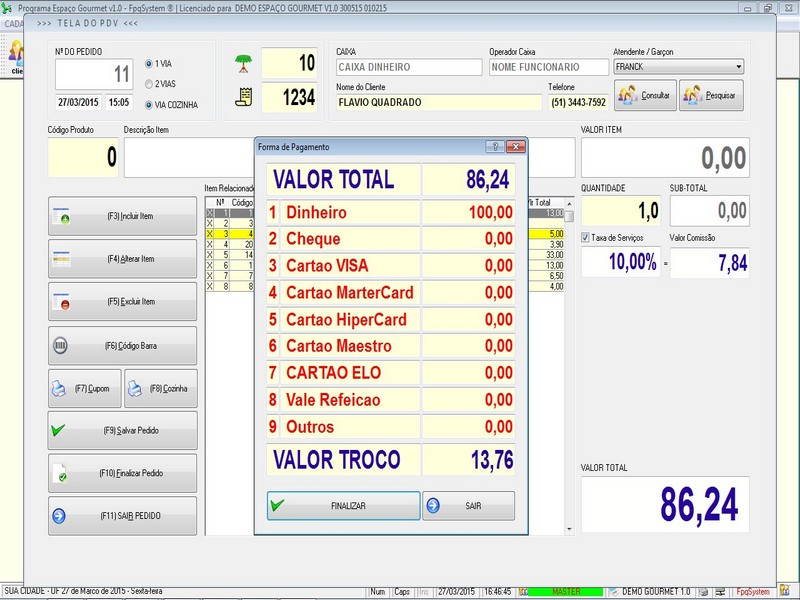
Task: Click the green MASTER status indicator
Action: click(565, 592)
